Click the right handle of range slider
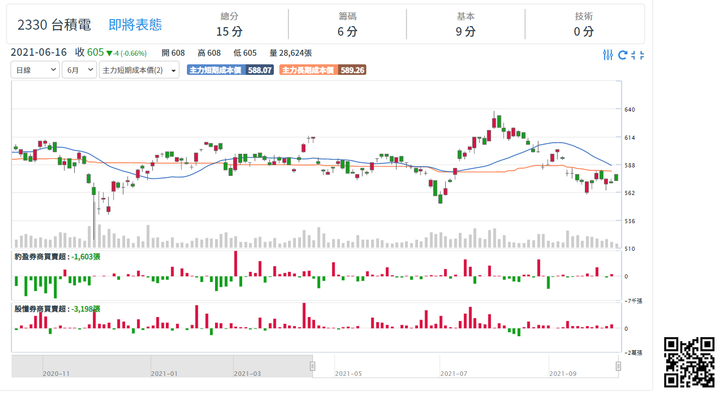This screenshot has width=720, height=398. 618,366
